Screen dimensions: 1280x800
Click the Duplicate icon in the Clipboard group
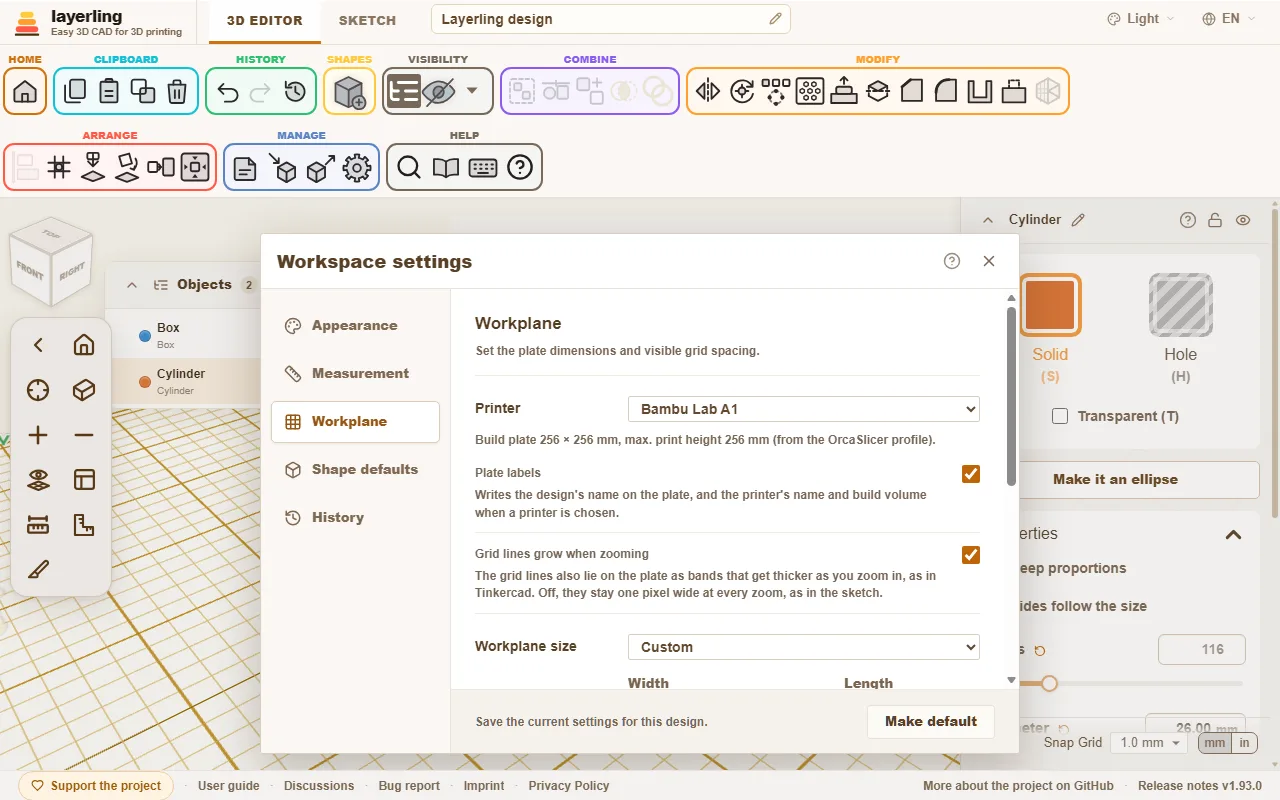(x=143, y=92)
